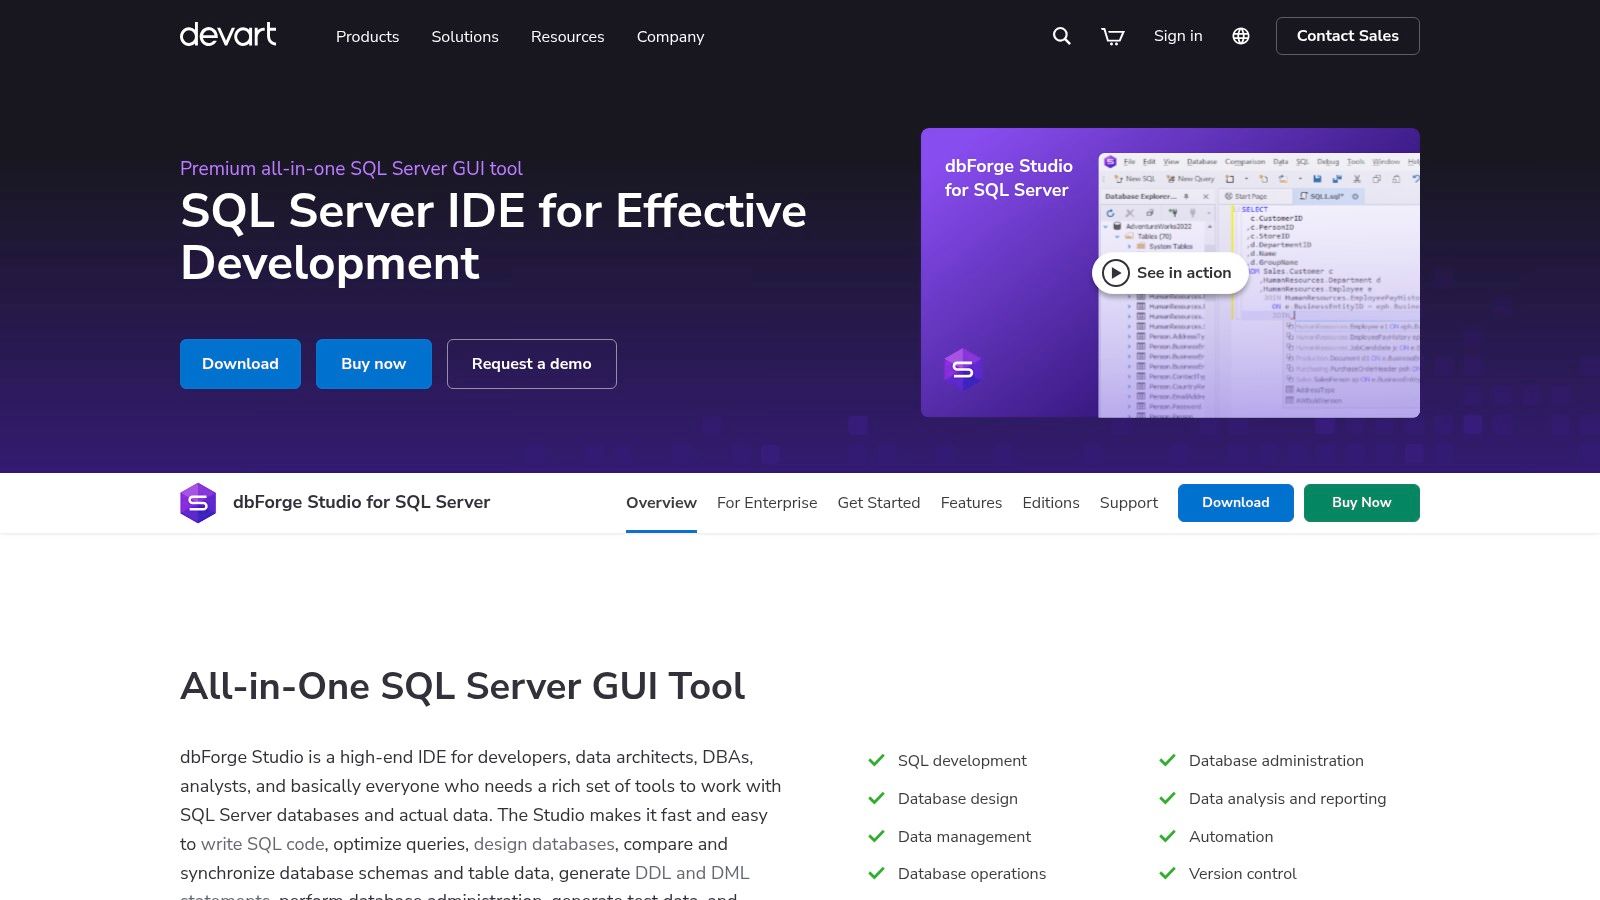Switch to the Features tab

[x=971, y=503]
